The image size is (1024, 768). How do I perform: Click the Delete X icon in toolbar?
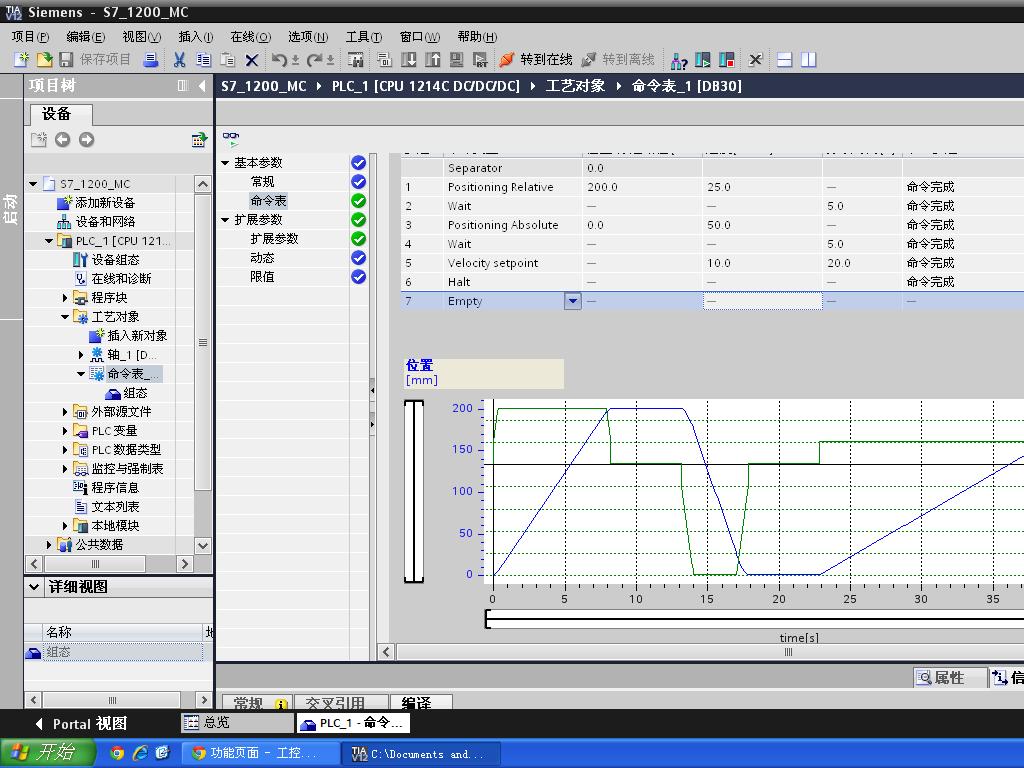click(252, 60)
